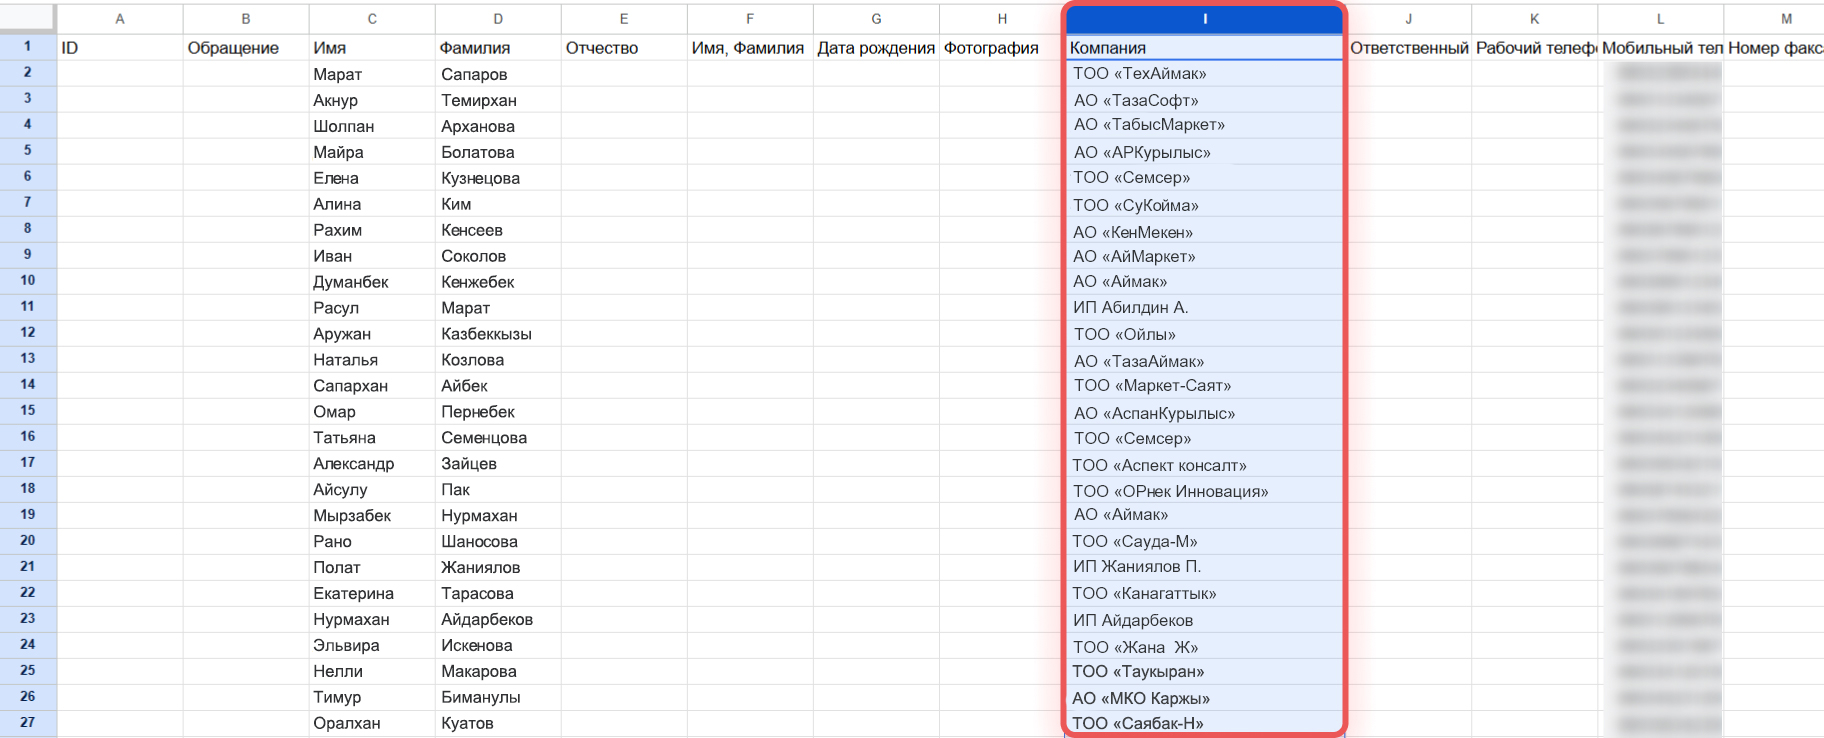Screen dimensions: 1824x738
Task: Click the "Компания" header cell
Action: 1204,48
